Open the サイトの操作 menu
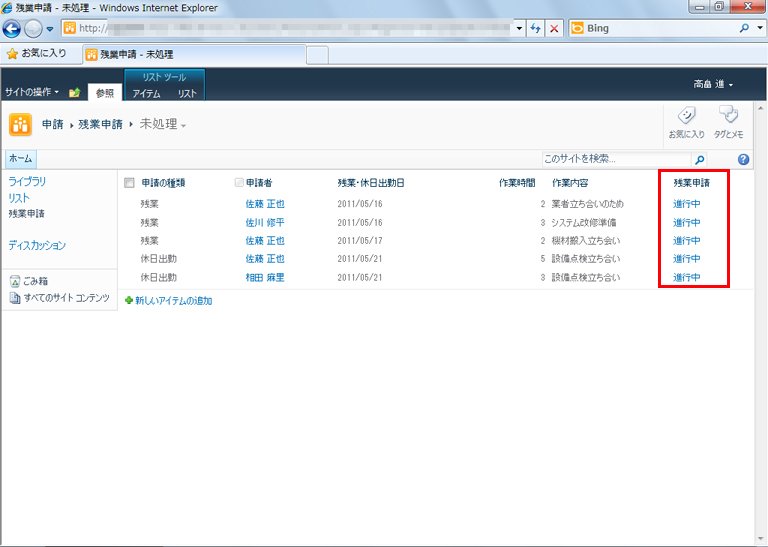 [x=32, y=92]
